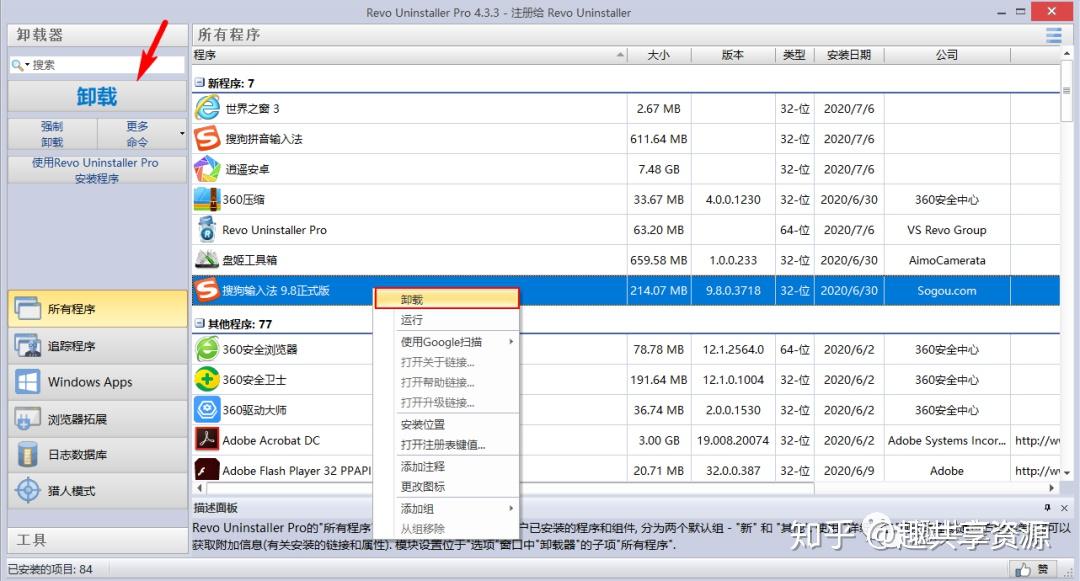The width and height of the screenshot is (1080, 581).
Task: Close the 描述面板 description panel
Action: [1064, 508]
